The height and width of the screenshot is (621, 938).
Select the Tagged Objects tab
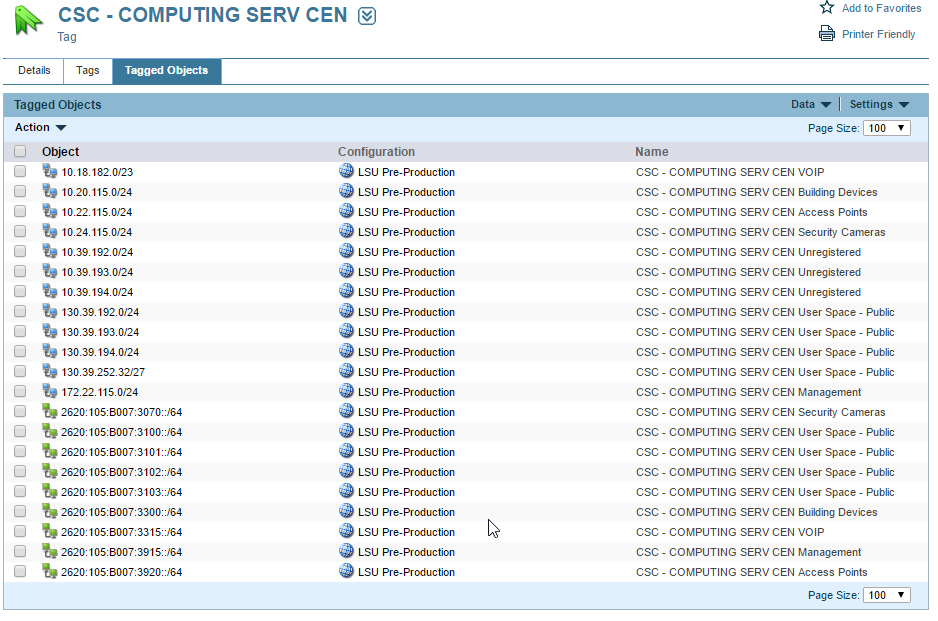(x=166, y=71)
